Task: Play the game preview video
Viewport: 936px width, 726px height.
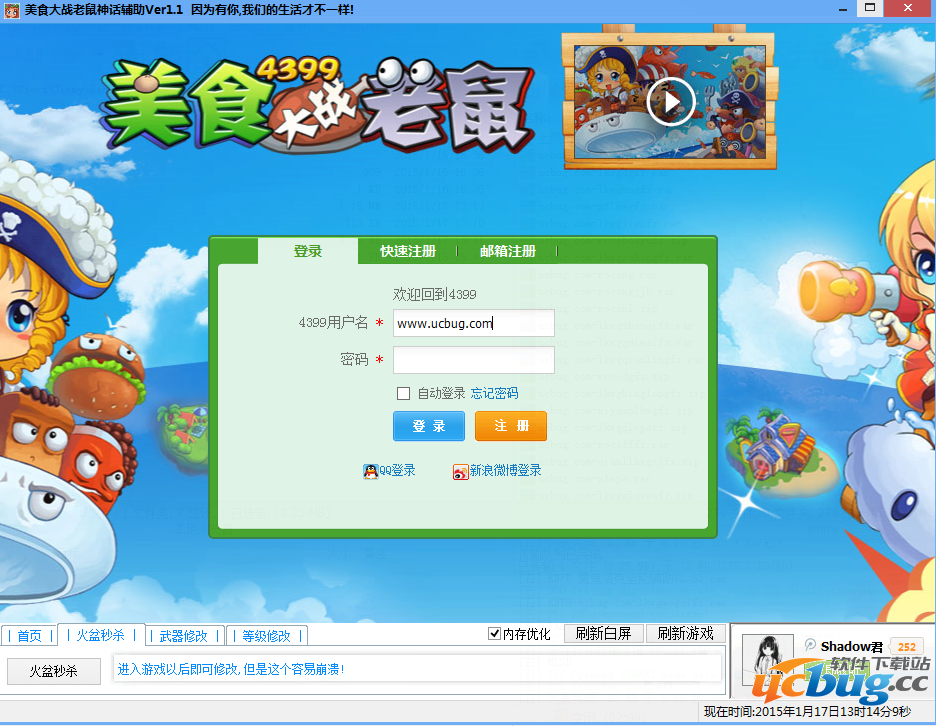Action: pos(670,101)
